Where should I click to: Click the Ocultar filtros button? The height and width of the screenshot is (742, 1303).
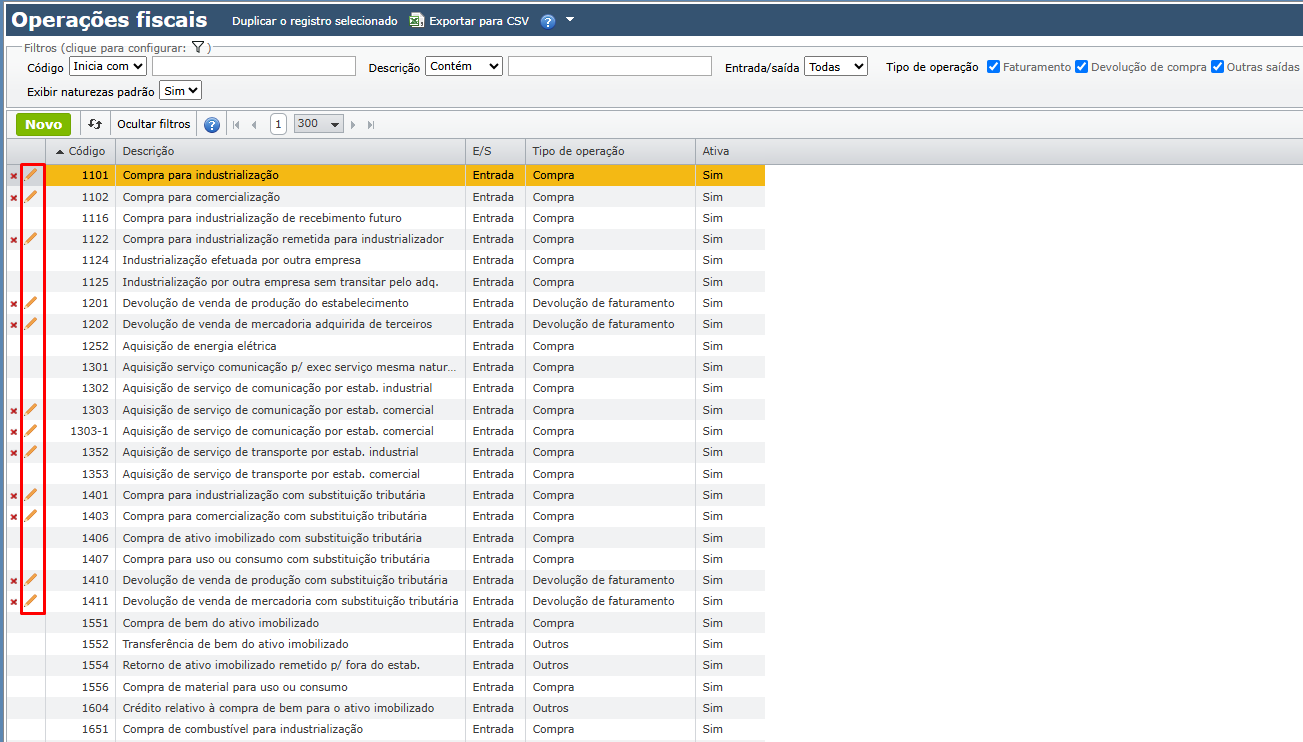point(153,124)
